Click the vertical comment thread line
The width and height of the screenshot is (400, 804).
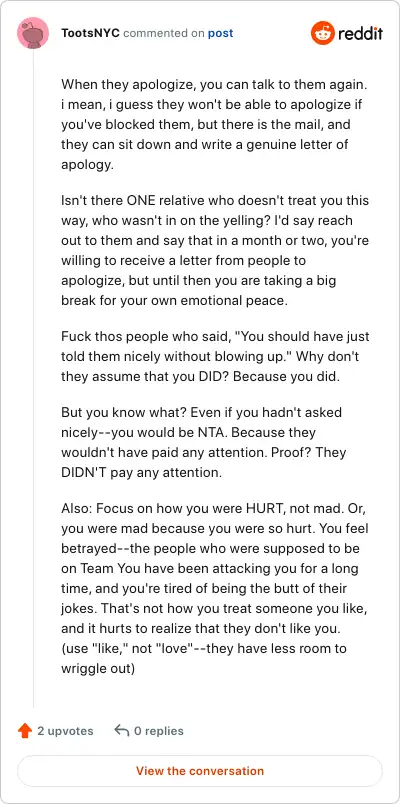(x=33, y=379)
